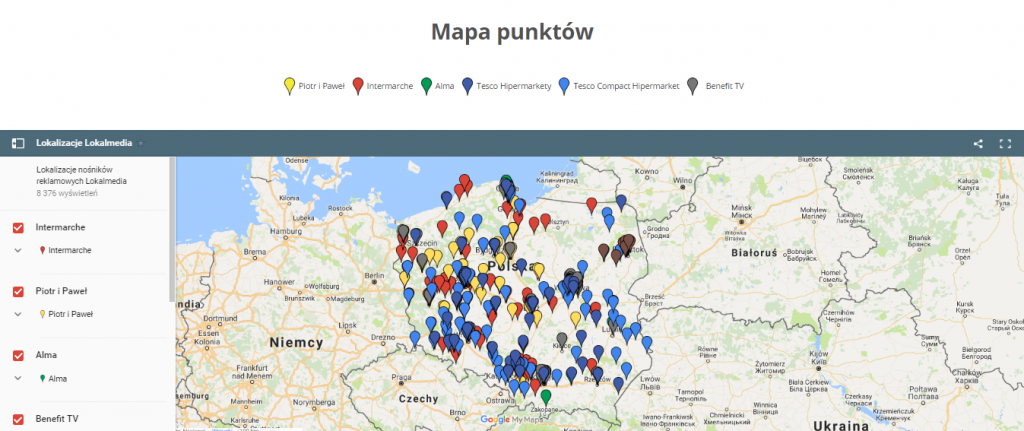Toggle the Alma layer checkbox

coord(18,356)
